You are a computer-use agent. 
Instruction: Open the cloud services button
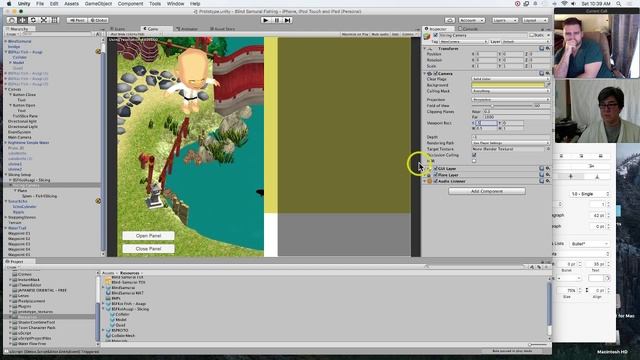(x=450, y=20)
